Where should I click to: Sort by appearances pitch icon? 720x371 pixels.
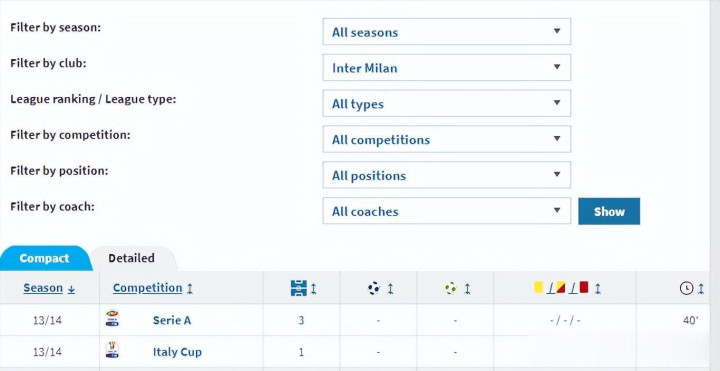pos(299,288)
